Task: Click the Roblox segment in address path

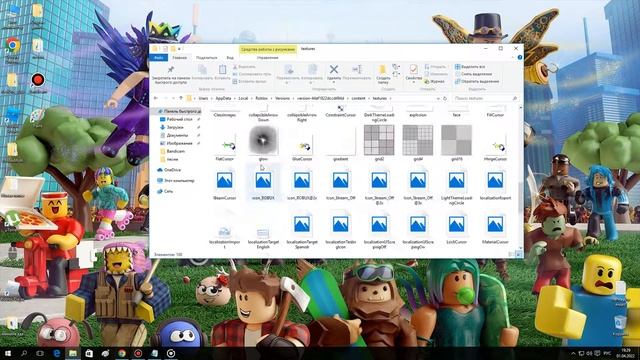Action: click(x=261, y=98)
